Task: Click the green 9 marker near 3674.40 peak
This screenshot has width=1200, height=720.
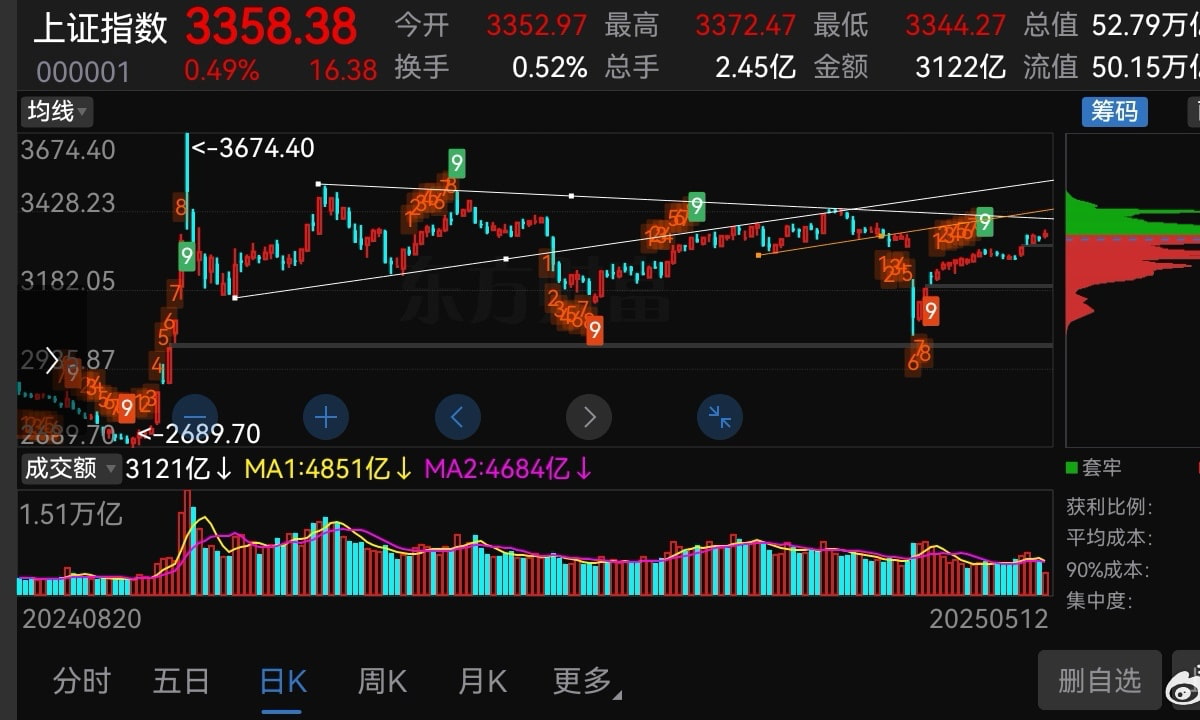Action: 187,256
